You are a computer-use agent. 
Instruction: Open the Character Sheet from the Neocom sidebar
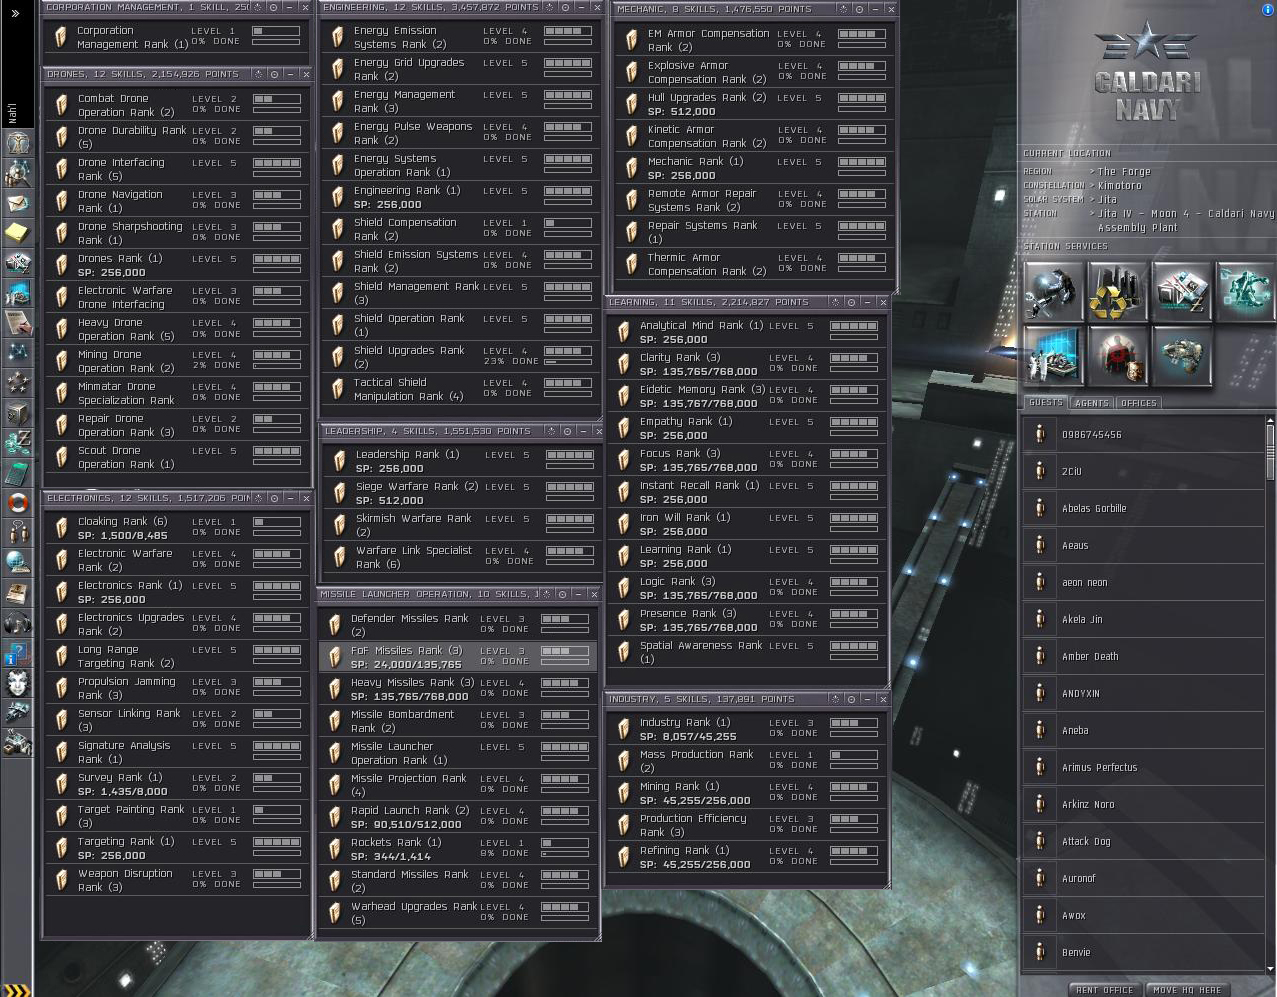tap(17, 143)
